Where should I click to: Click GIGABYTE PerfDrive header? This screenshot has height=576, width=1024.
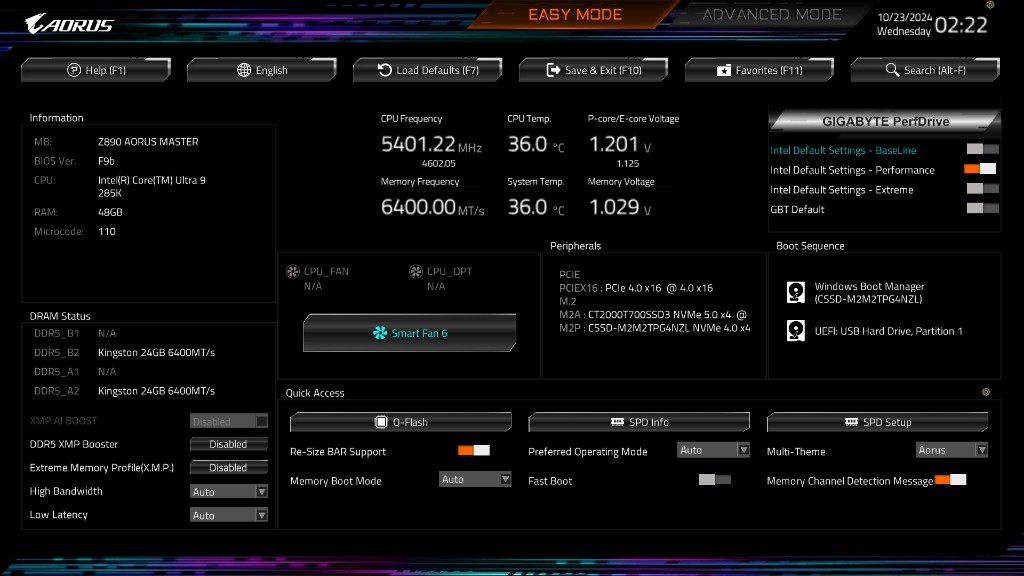click(885, 121)
